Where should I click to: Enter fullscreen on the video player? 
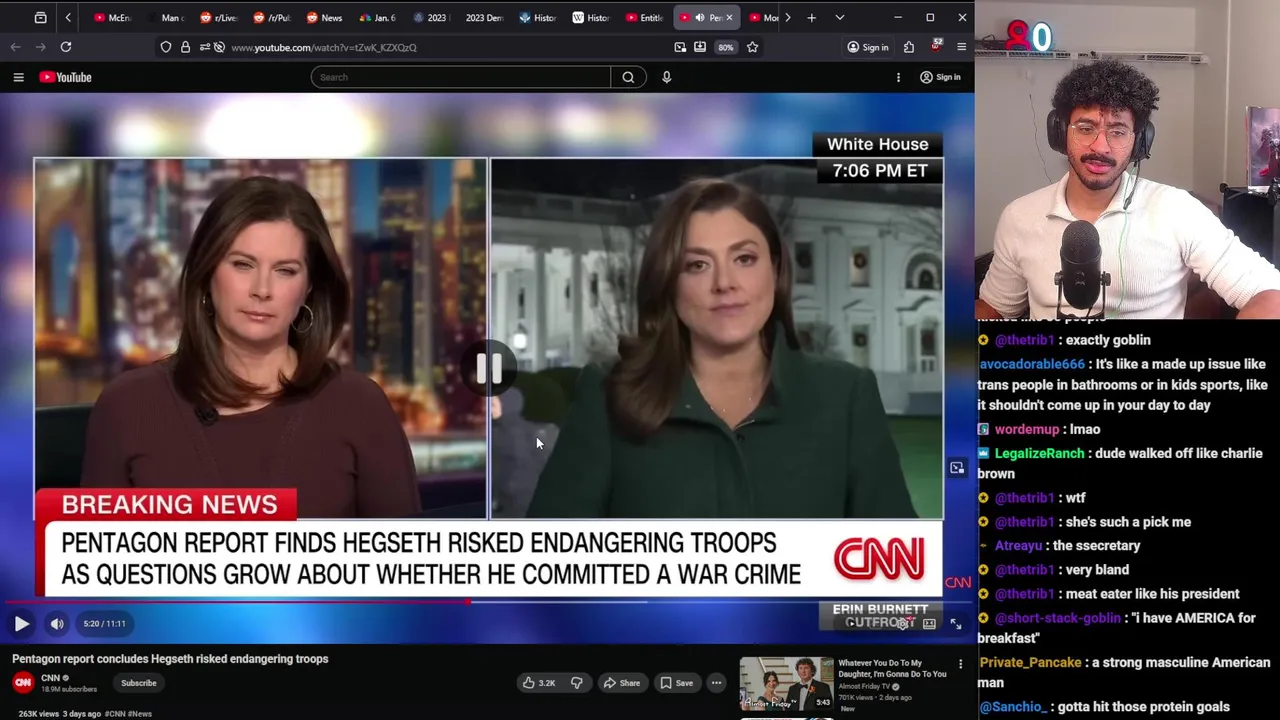(955, 624)
